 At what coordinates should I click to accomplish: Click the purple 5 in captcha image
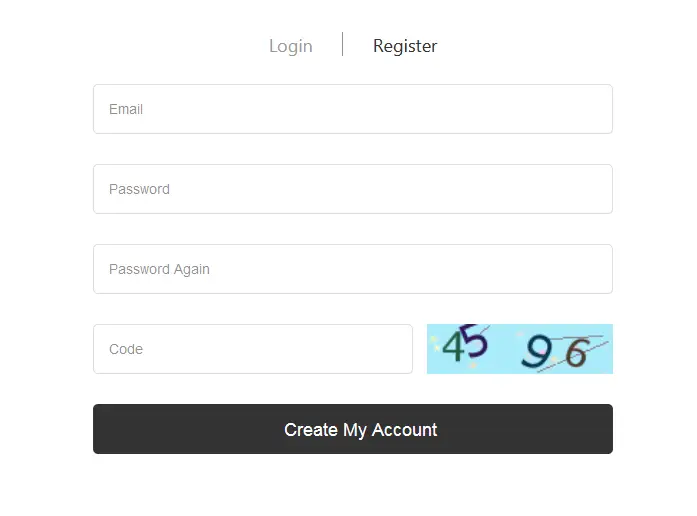pyautogui.click(x=474, y=341)
